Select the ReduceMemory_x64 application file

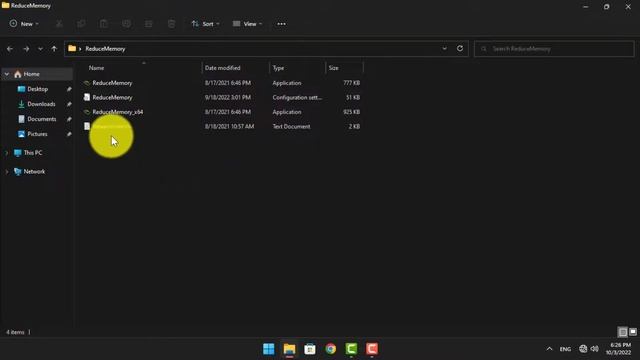tap(118, 112)
